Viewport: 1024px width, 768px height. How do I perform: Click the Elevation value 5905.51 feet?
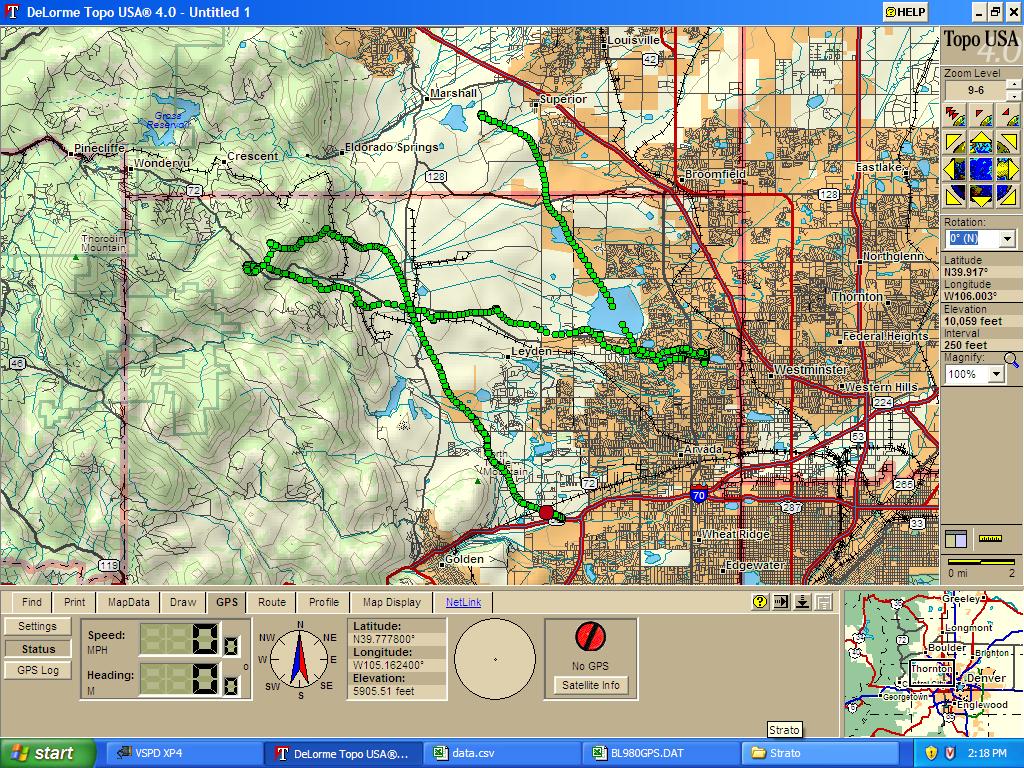click(383, 690)
